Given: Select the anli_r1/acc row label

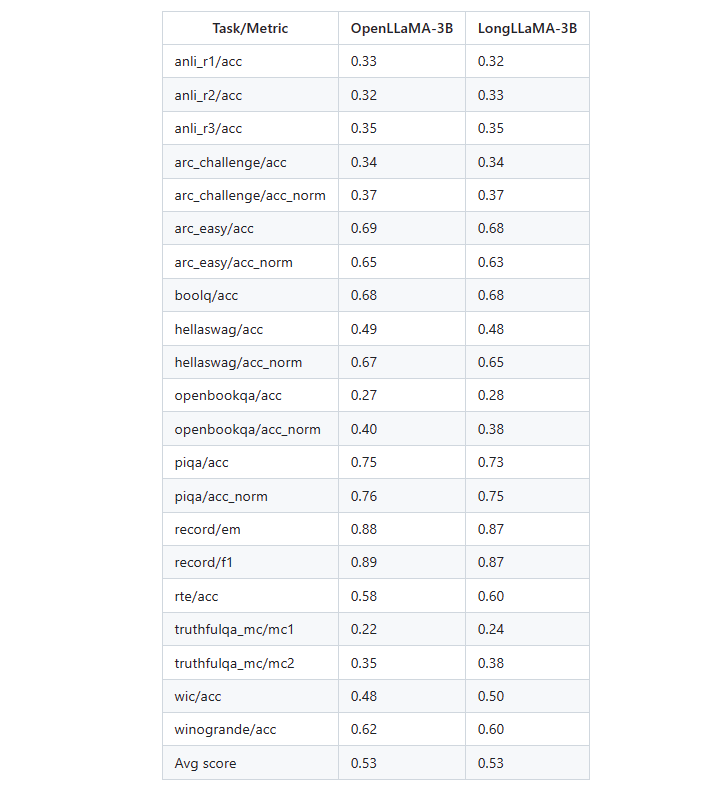Looking at the screenshot, I should tap(208, 62).
